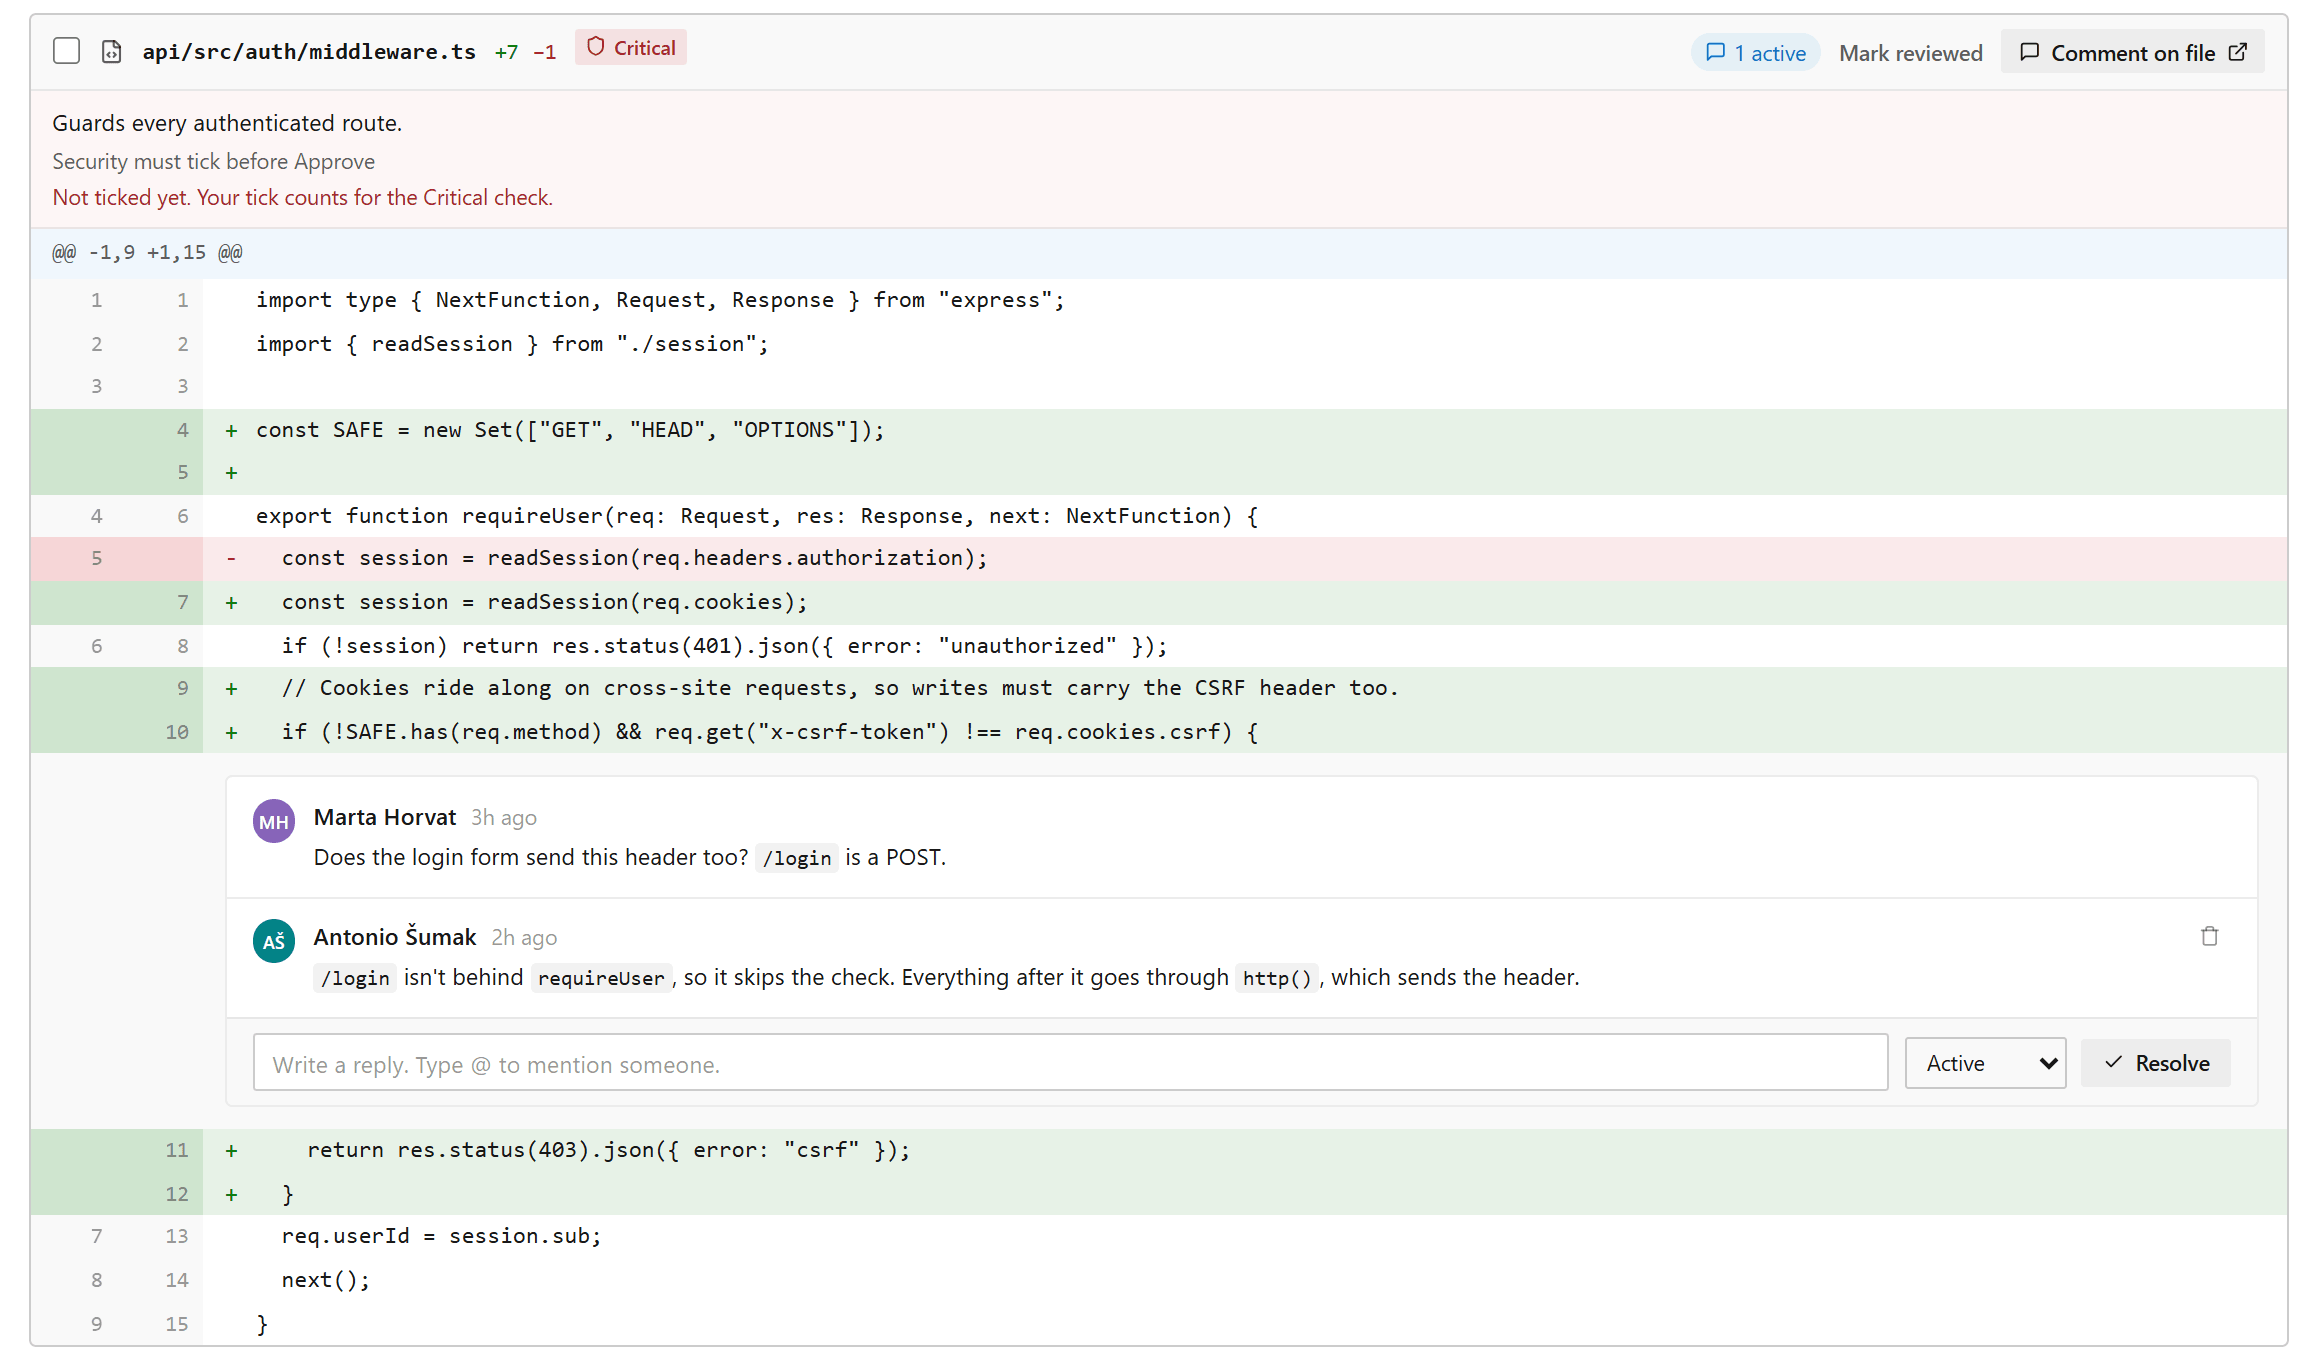The height and width of the screenshot is (1361, 2311).
Task: Delete Antonio Šumak's comment with trash icon
Action: coord(2209,936)
